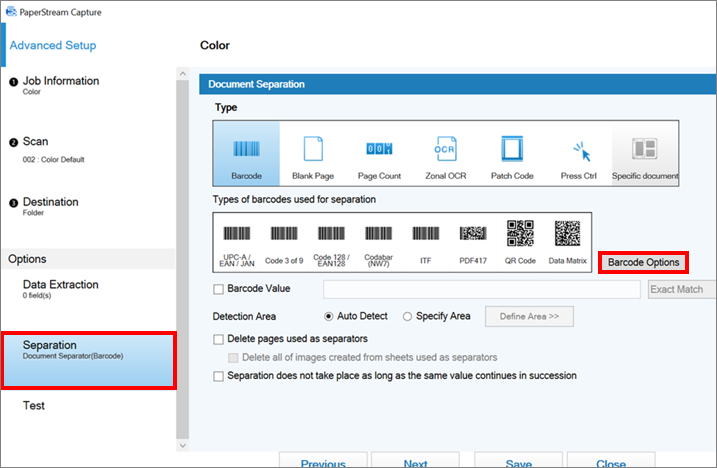Choose PDF417 barcode type

pos(473,242)
